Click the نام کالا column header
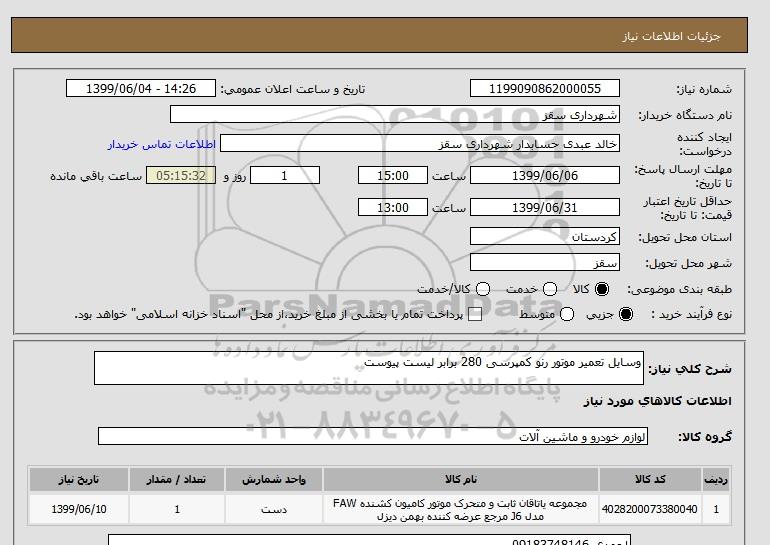Screen dimensions: 770x545 coord(461,479)
